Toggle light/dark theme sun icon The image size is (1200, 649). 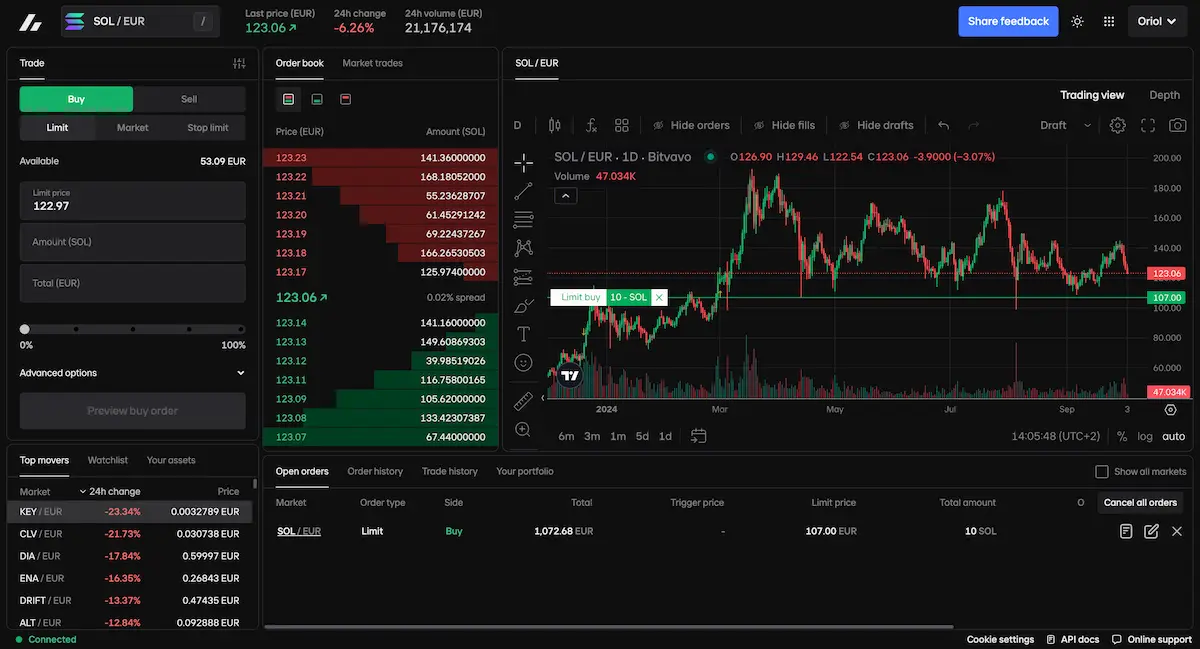[1077, 21]
